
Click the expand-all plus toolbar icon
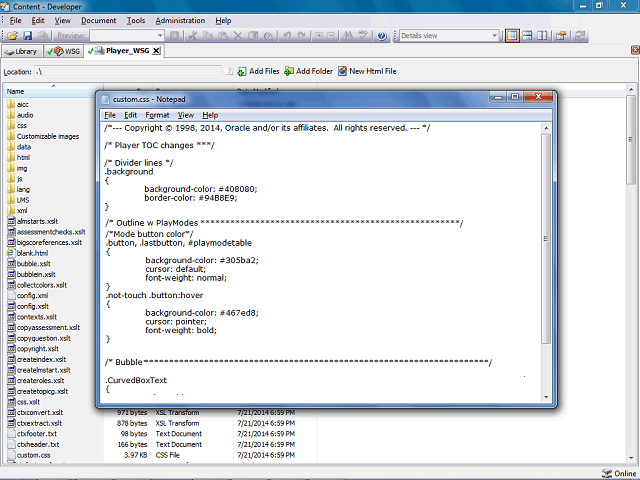point(318,36)
